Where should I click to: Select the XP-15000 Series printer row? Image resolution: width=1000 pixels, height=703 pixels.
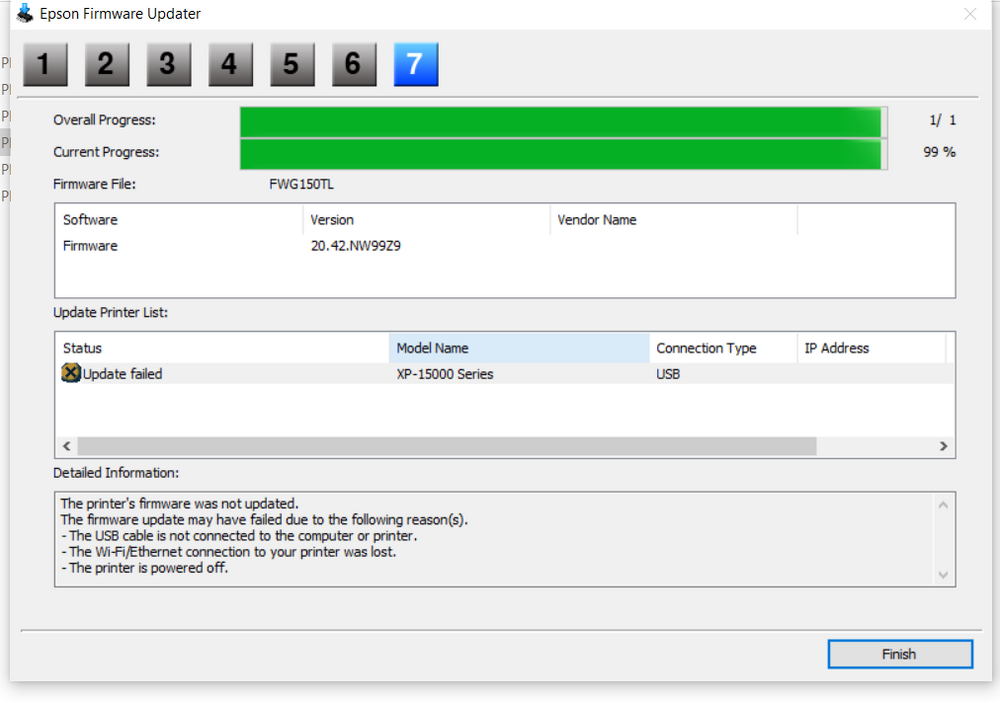coord(444,374)
